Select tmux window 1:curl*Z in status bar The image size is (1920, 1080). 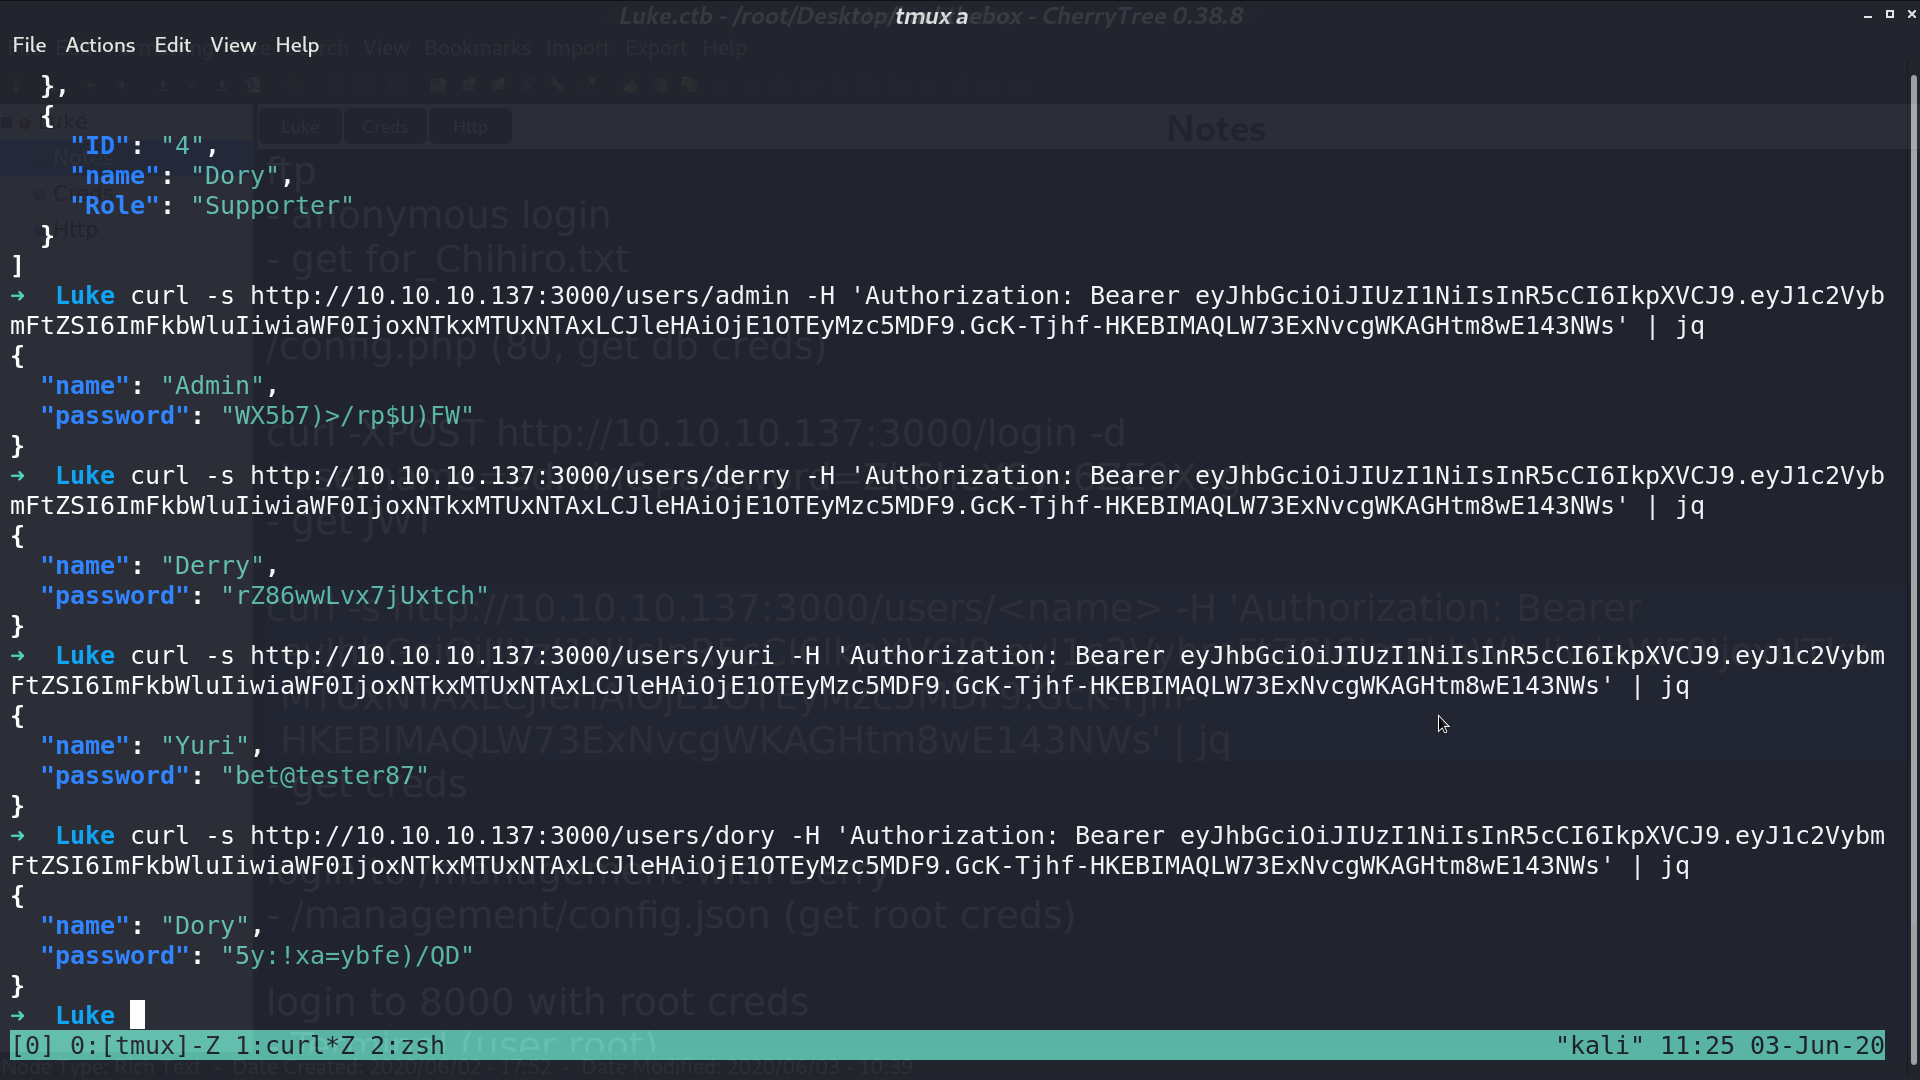point(295,1046)
